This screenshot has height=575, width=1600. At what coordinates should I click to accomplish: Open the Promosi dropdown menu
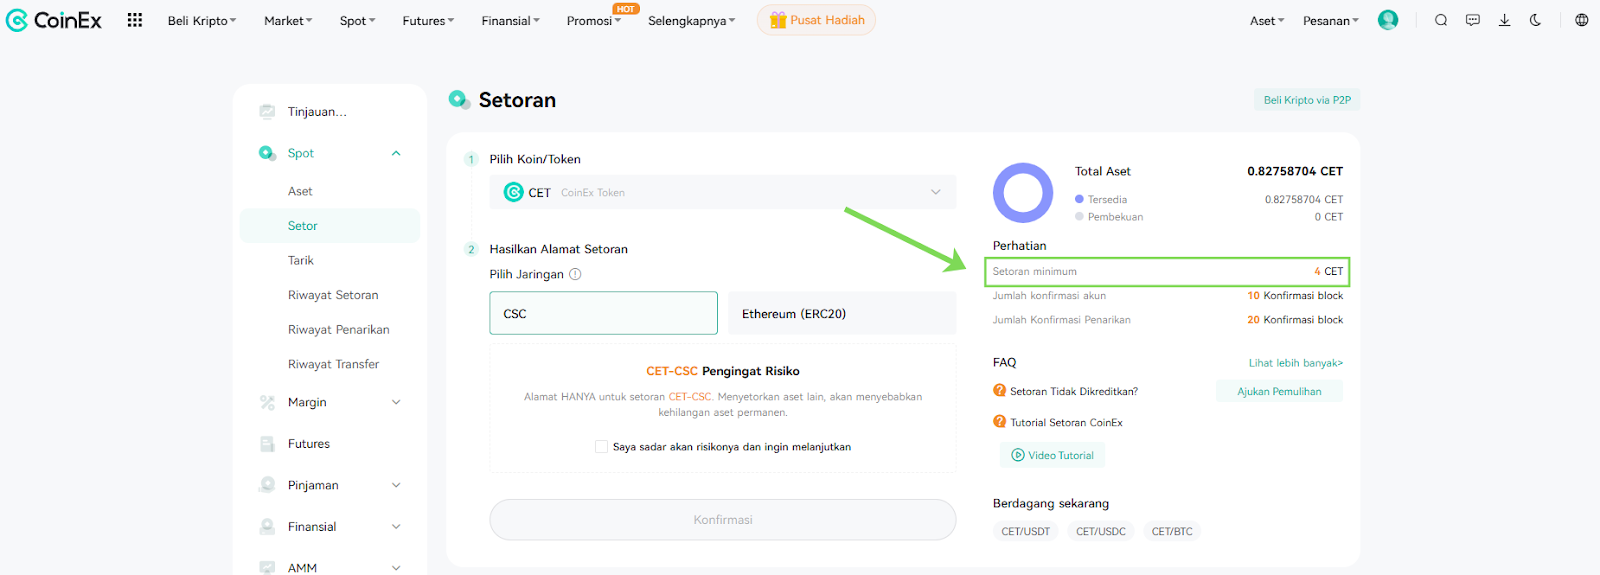pos(594,20)
